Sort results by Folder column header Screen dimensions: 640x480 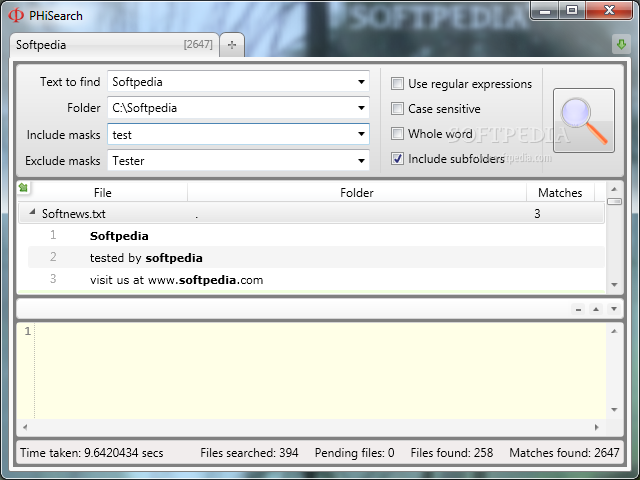point(357,193)
